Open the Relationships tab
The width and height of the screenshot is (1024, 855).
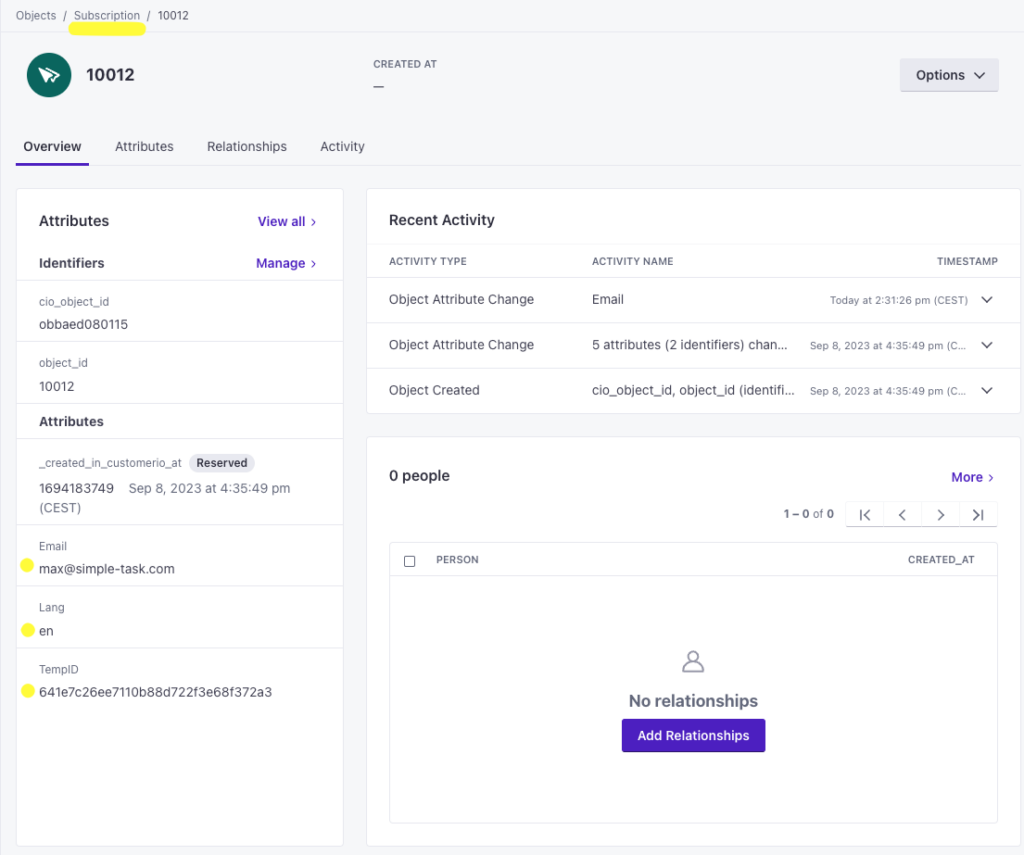tap(247, 146)
